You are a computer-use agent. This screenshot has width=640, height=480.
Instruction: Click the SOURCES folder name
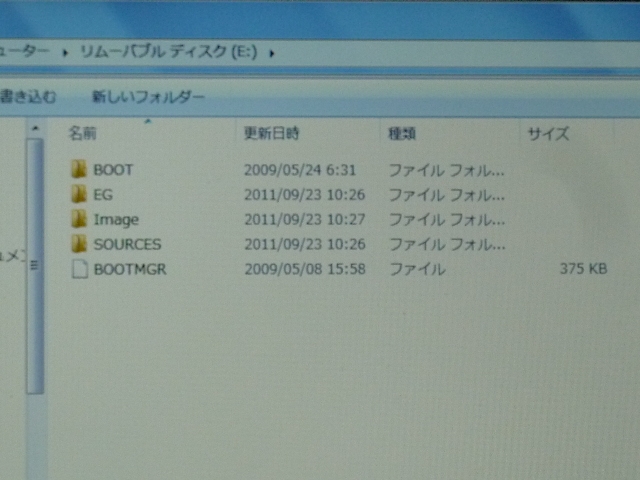point(127,244)
